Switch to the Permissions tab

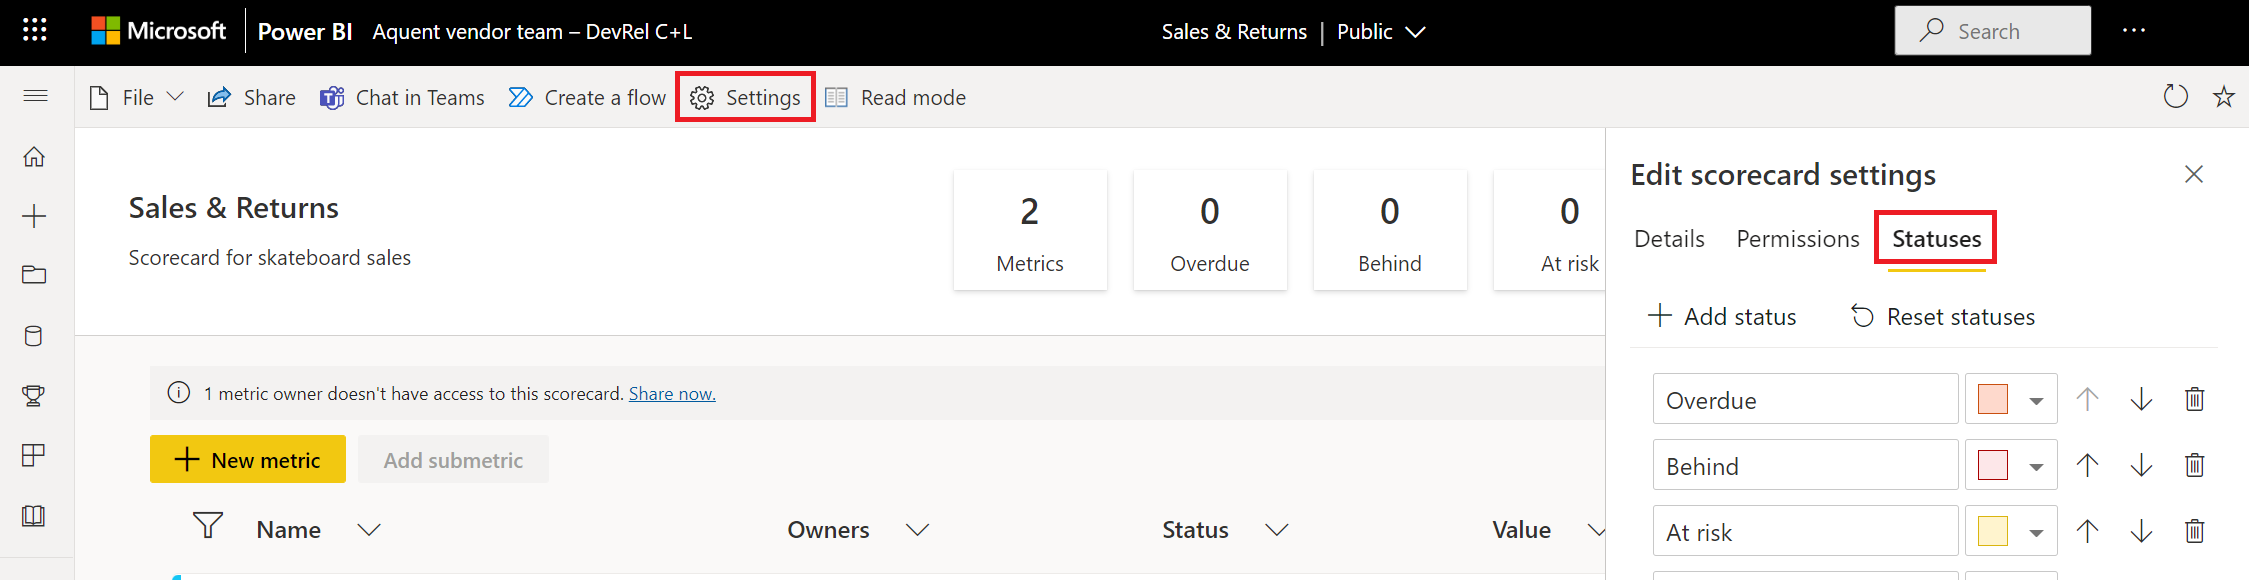[x=1797, y=239]
